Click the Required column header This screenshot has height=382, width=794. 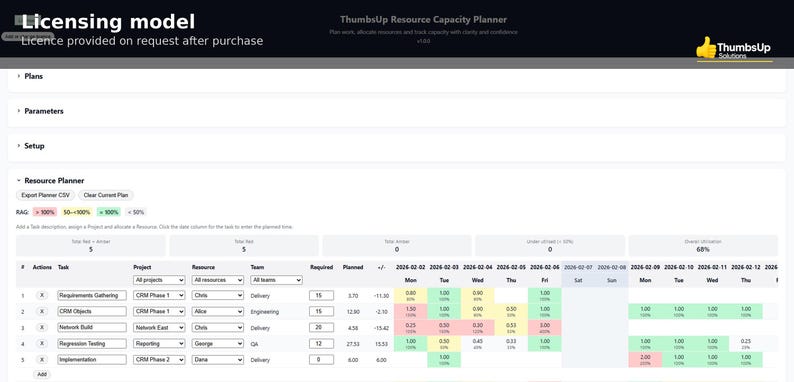[322, 268]
